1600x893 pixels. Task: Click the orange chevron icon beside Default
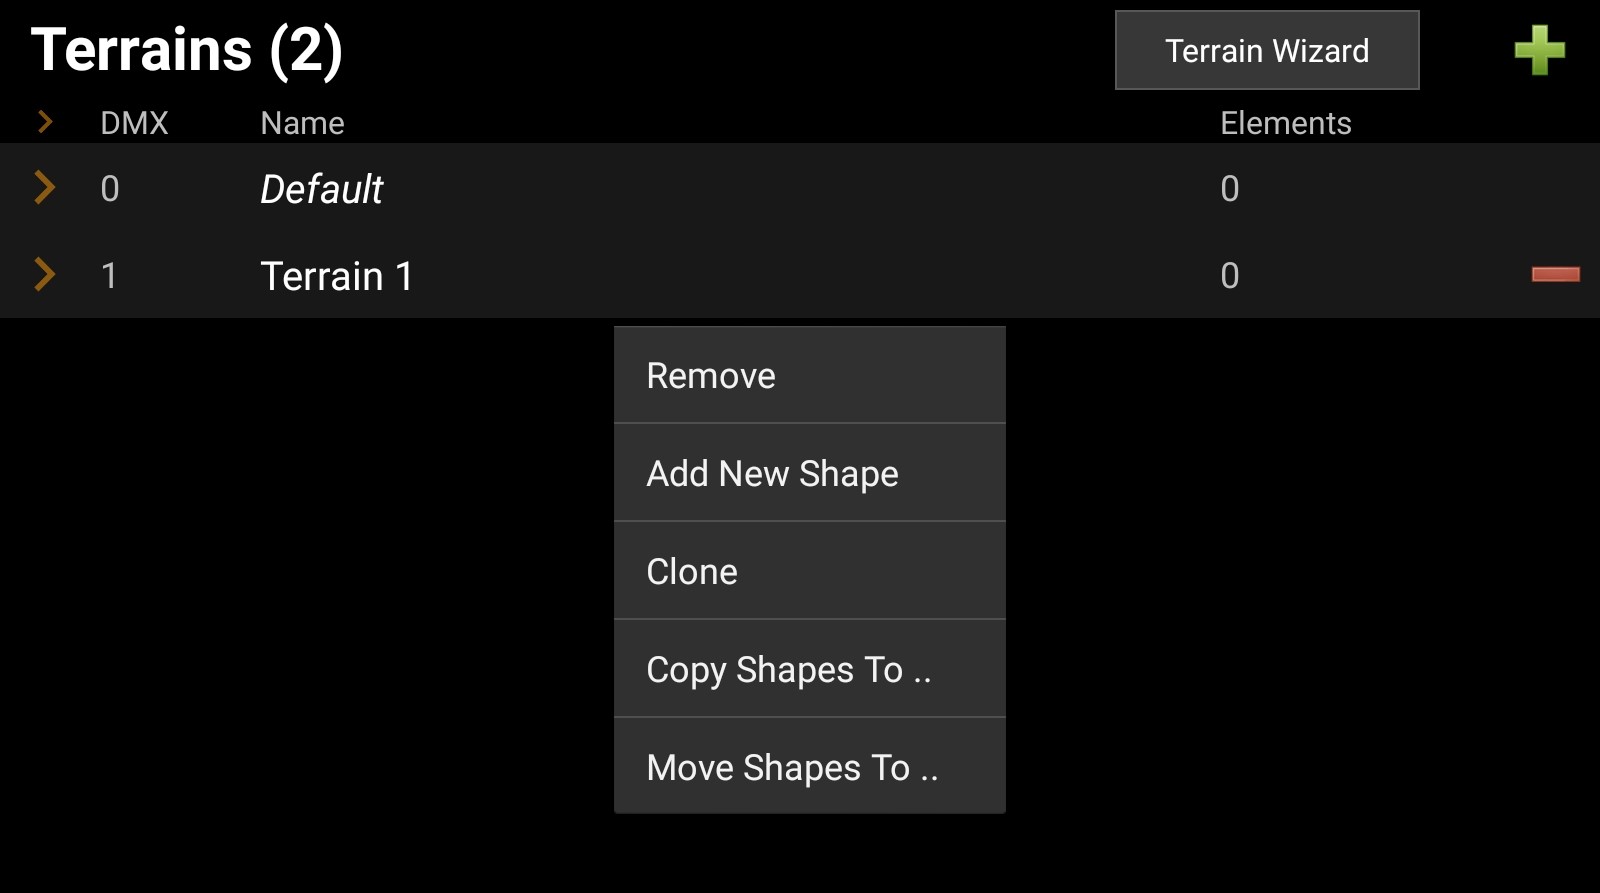[44, 188]
